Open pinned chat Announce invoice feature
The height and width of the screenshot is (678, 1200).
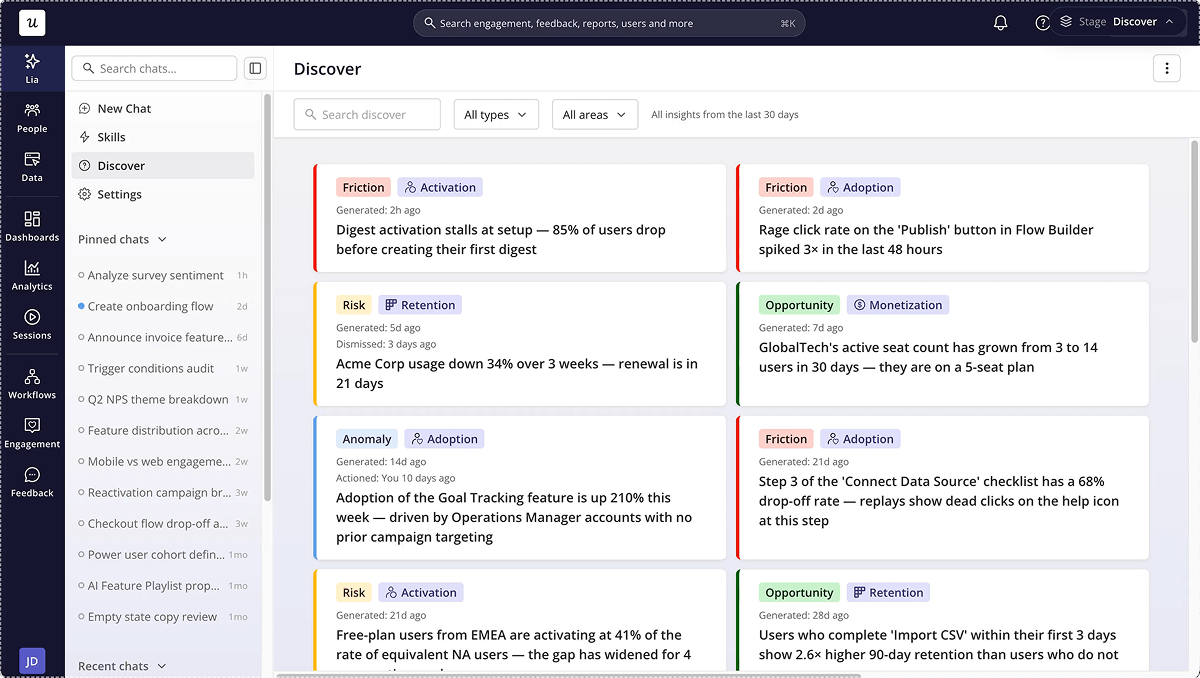point(163,337)
